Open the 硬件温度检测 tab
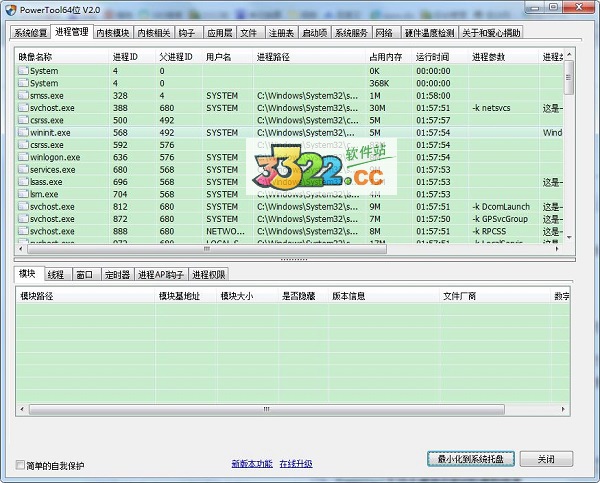Viewport: 600px width, 483px height. point(429,33)
